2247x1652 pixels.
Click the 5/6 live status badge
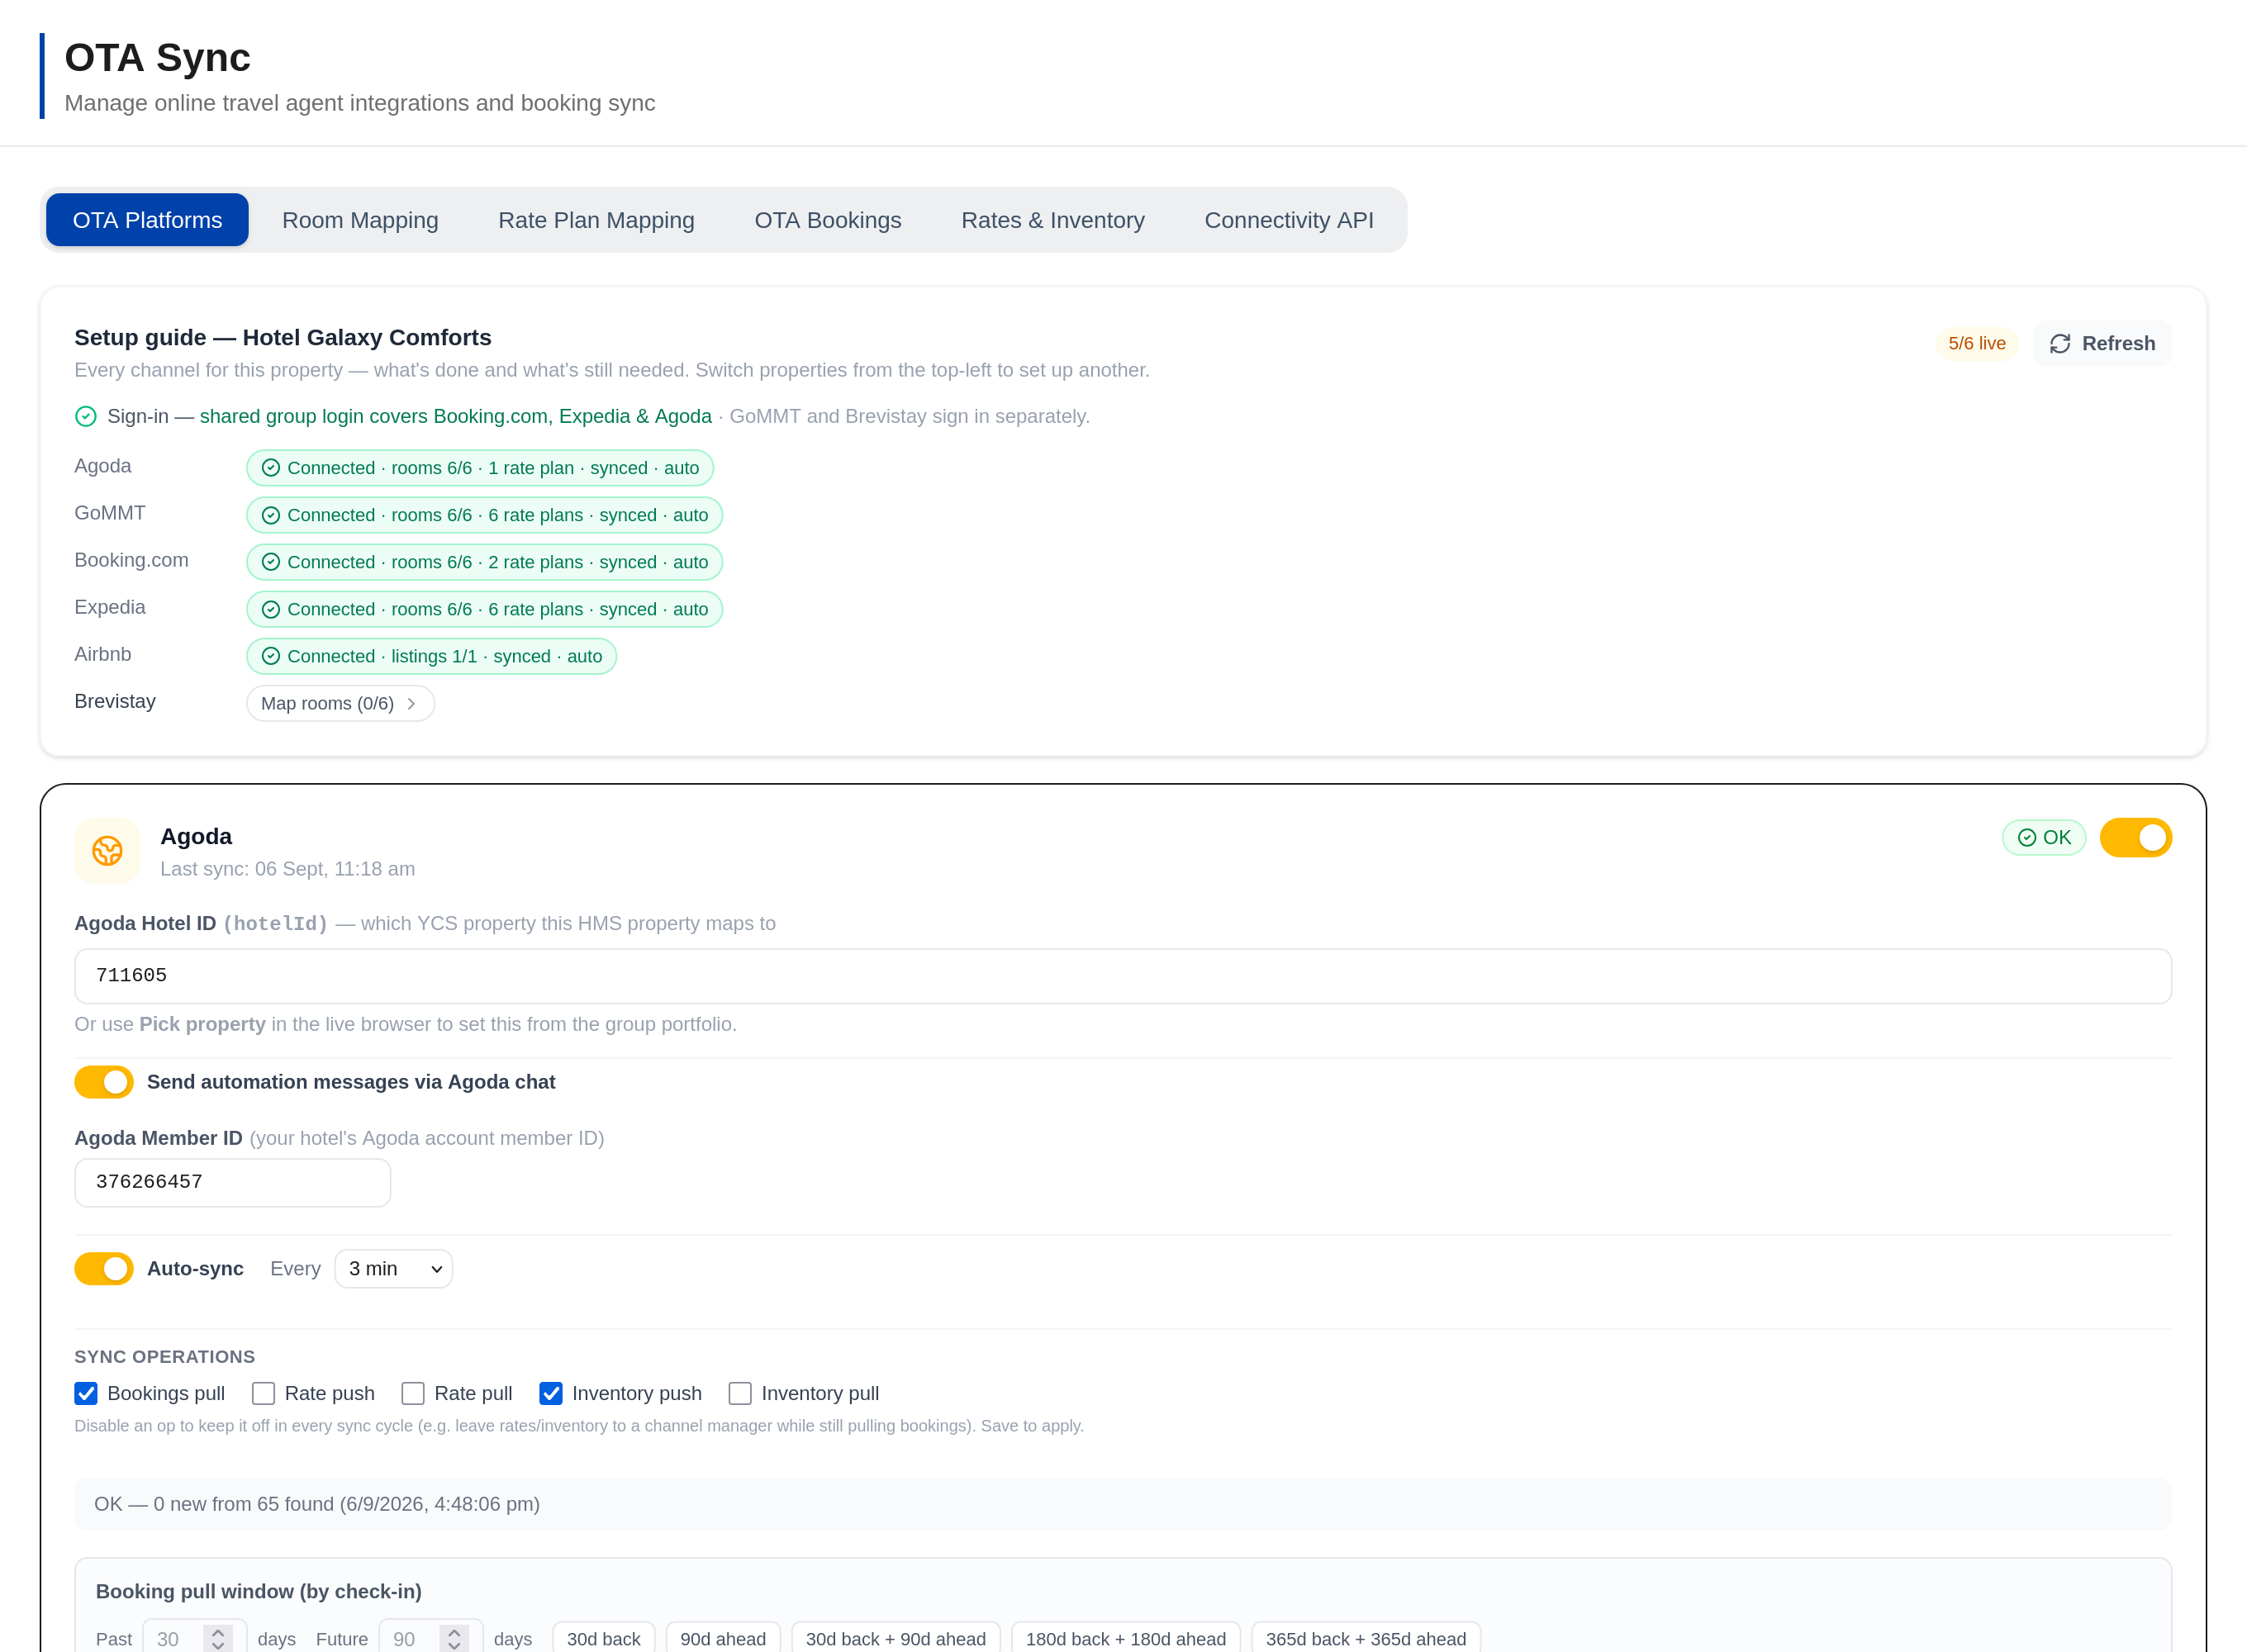click(x=1977, y=344)
